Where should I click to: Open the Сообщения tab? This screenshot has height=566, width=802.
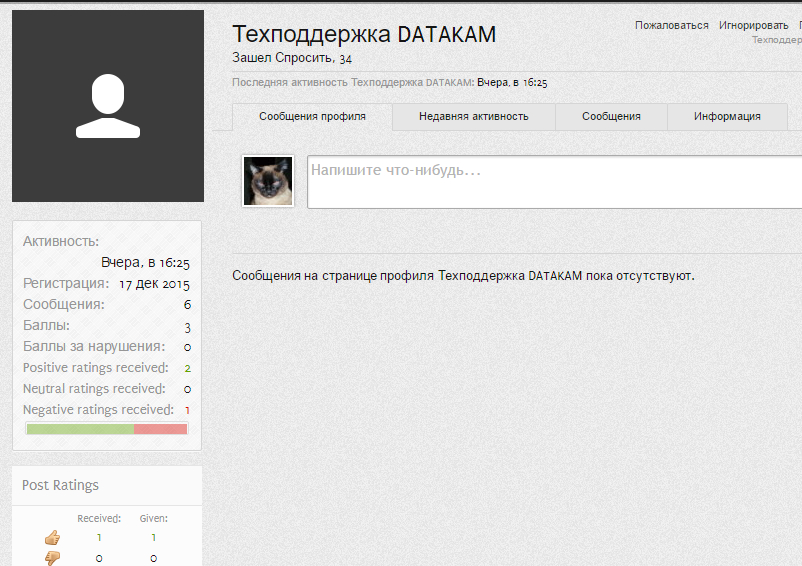[x=611, y=117]
